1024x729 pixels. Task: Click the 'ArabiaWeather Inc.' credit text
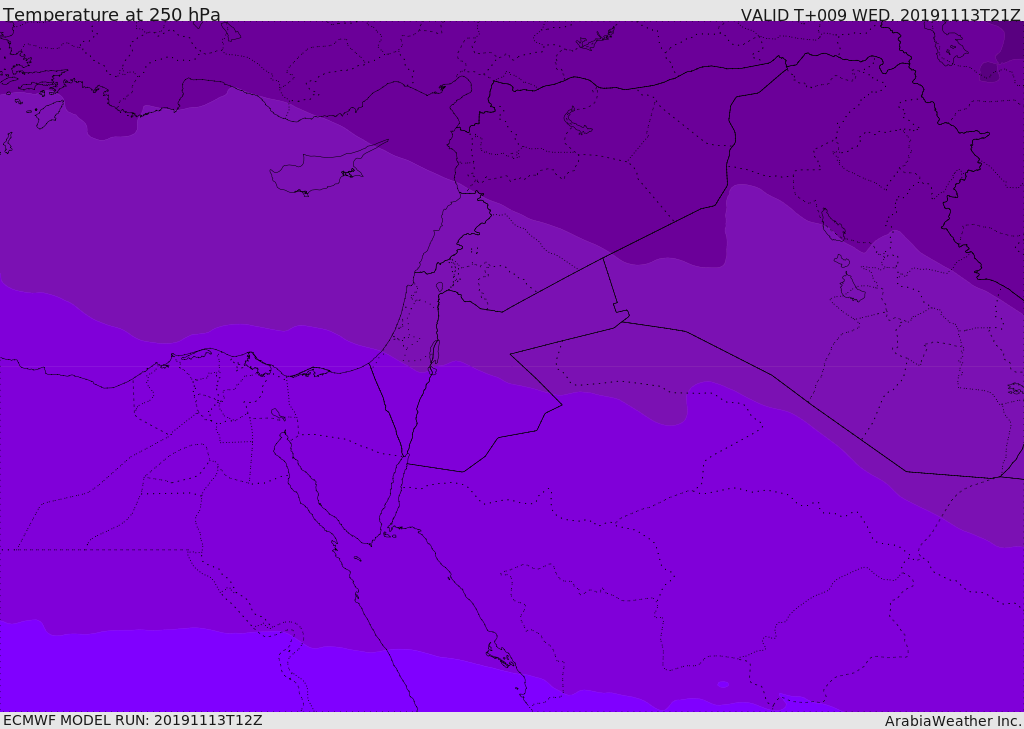coord(952,721)
